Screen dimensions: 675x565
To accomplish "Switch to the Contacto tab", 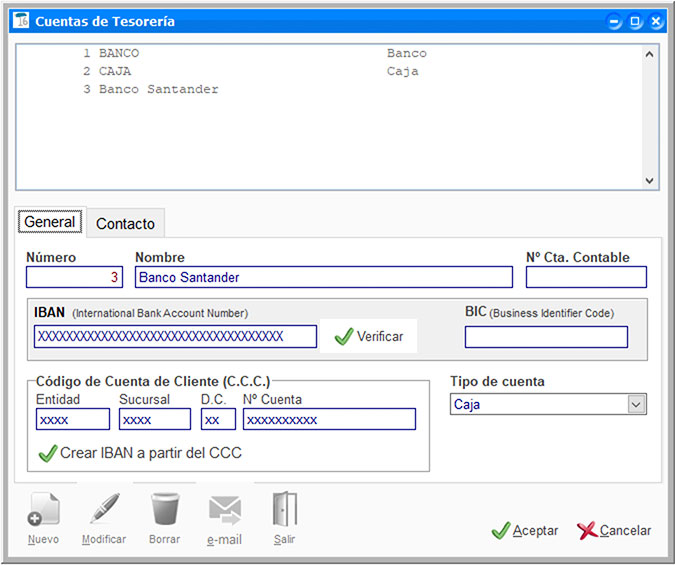I will coord(125,224).
